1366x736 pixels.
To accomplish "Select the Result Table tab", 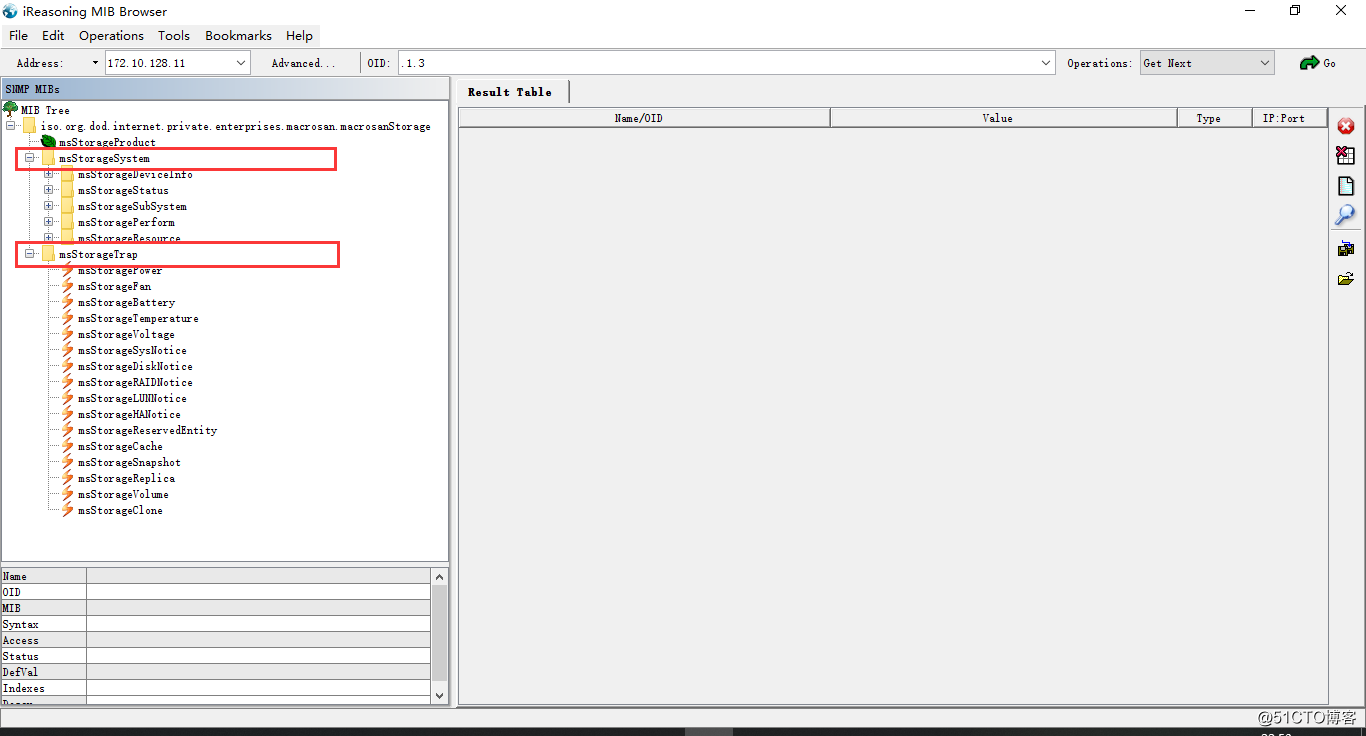I will [x=511, y=91].
